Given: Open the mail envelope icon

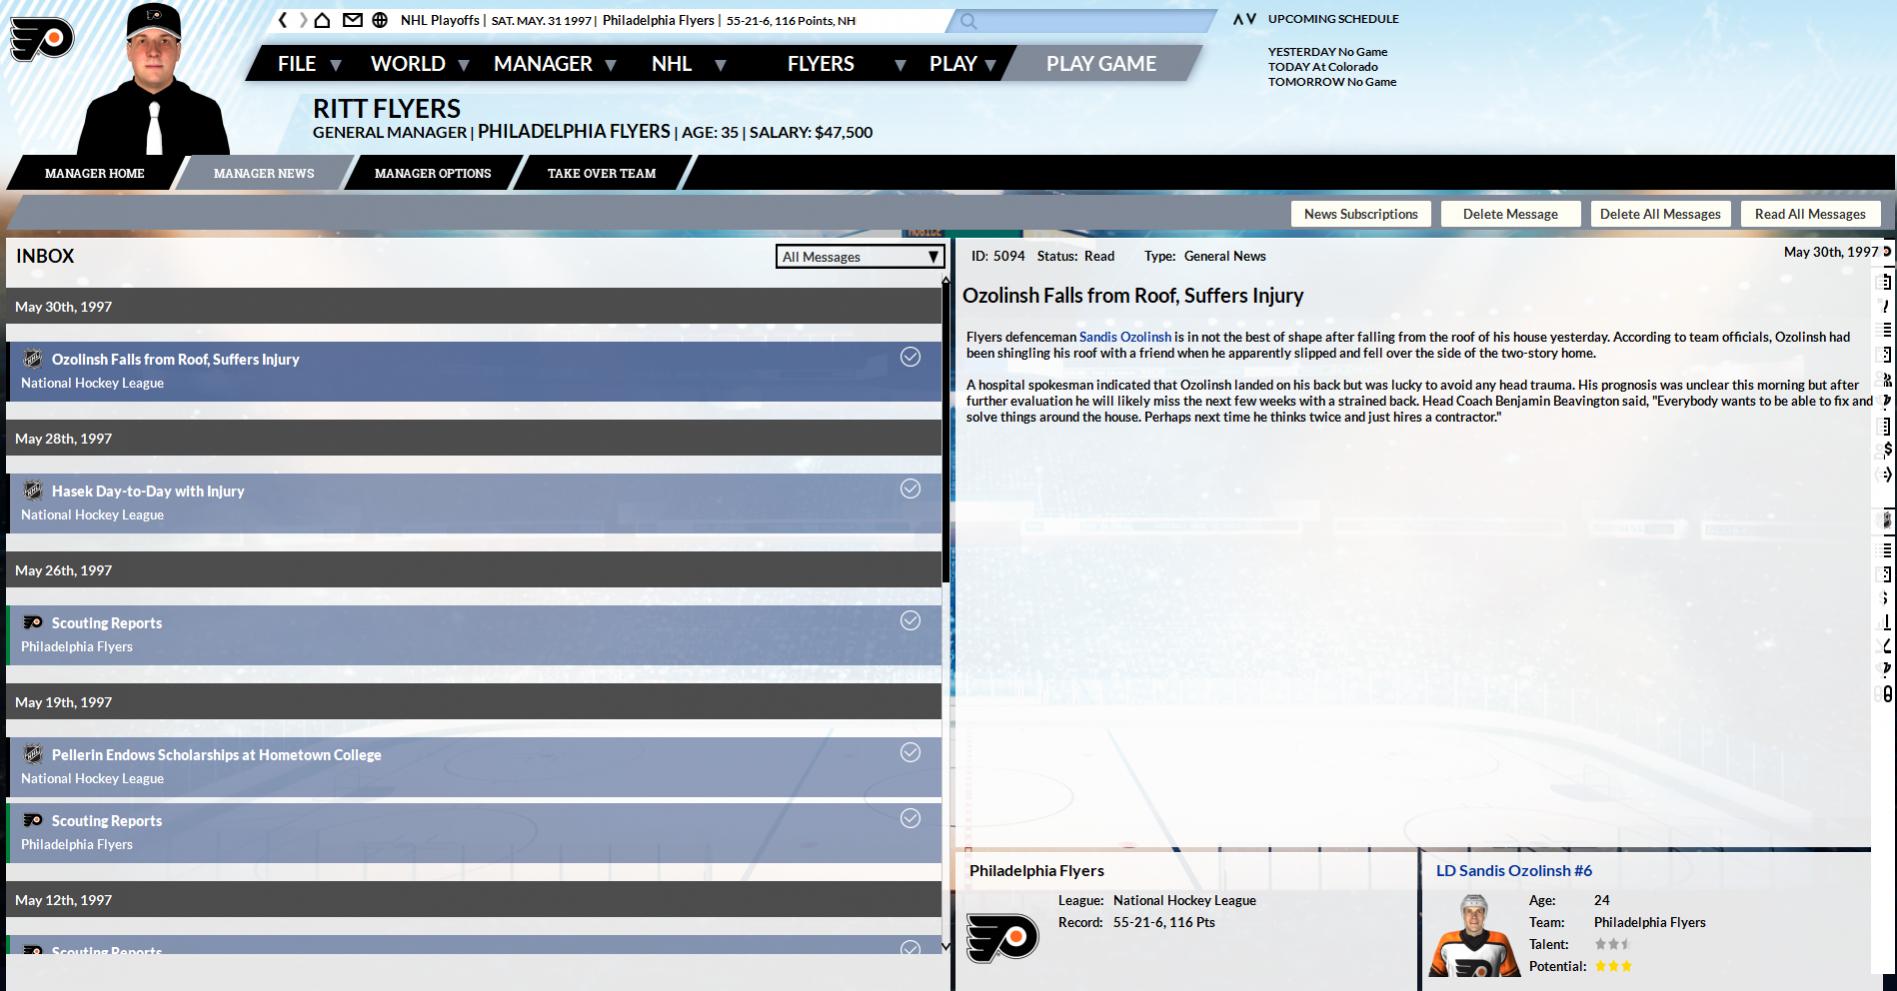Looking at the screenshot, I should coord(352,20).
